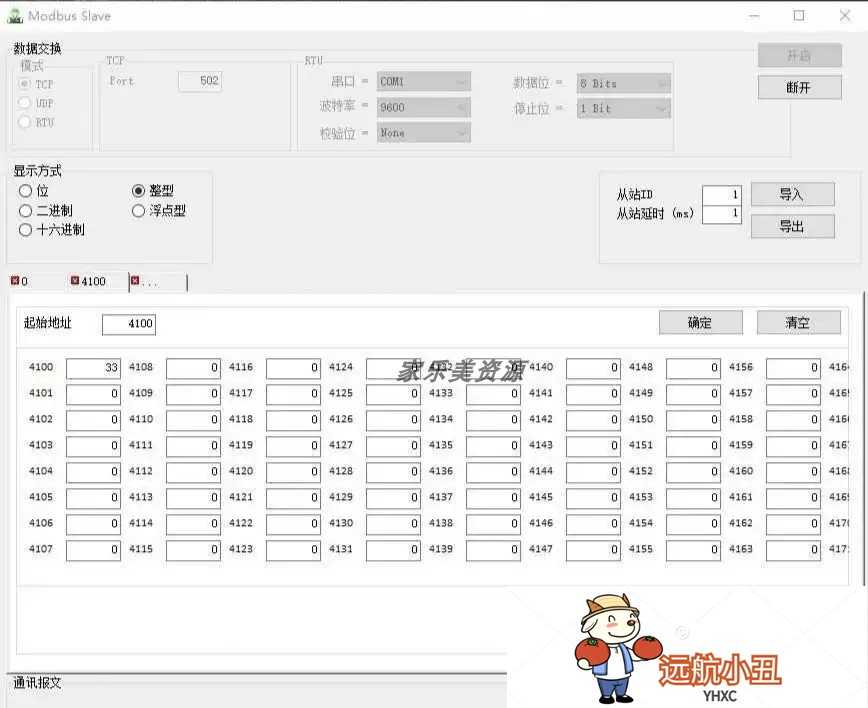Image resolution: width=868 pixels, height=708 pixels.
Task: Close tab 0 with its red X icon
Action: pos(15,281)
